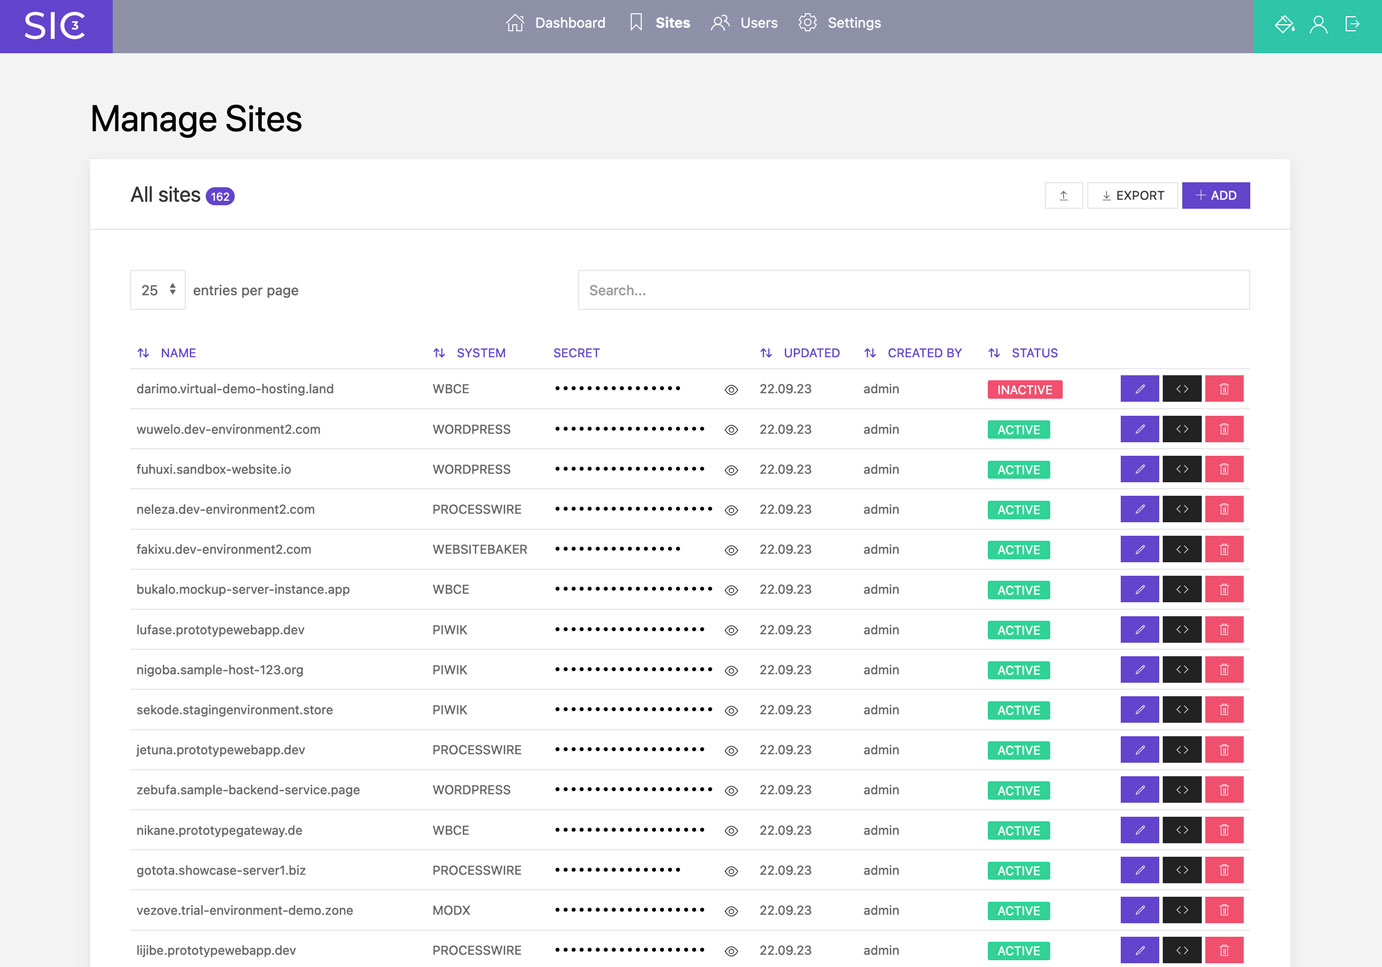Click the WEBSITEBAKER system cell
Screen dimensions: 1382x967
point(480,549)
